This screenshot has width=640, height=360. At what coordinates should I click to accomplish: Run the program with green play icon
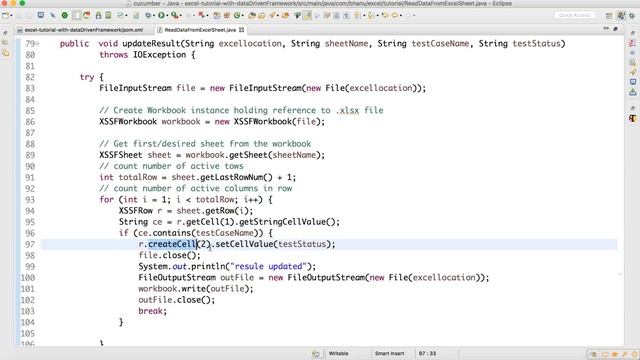(161, 15)
